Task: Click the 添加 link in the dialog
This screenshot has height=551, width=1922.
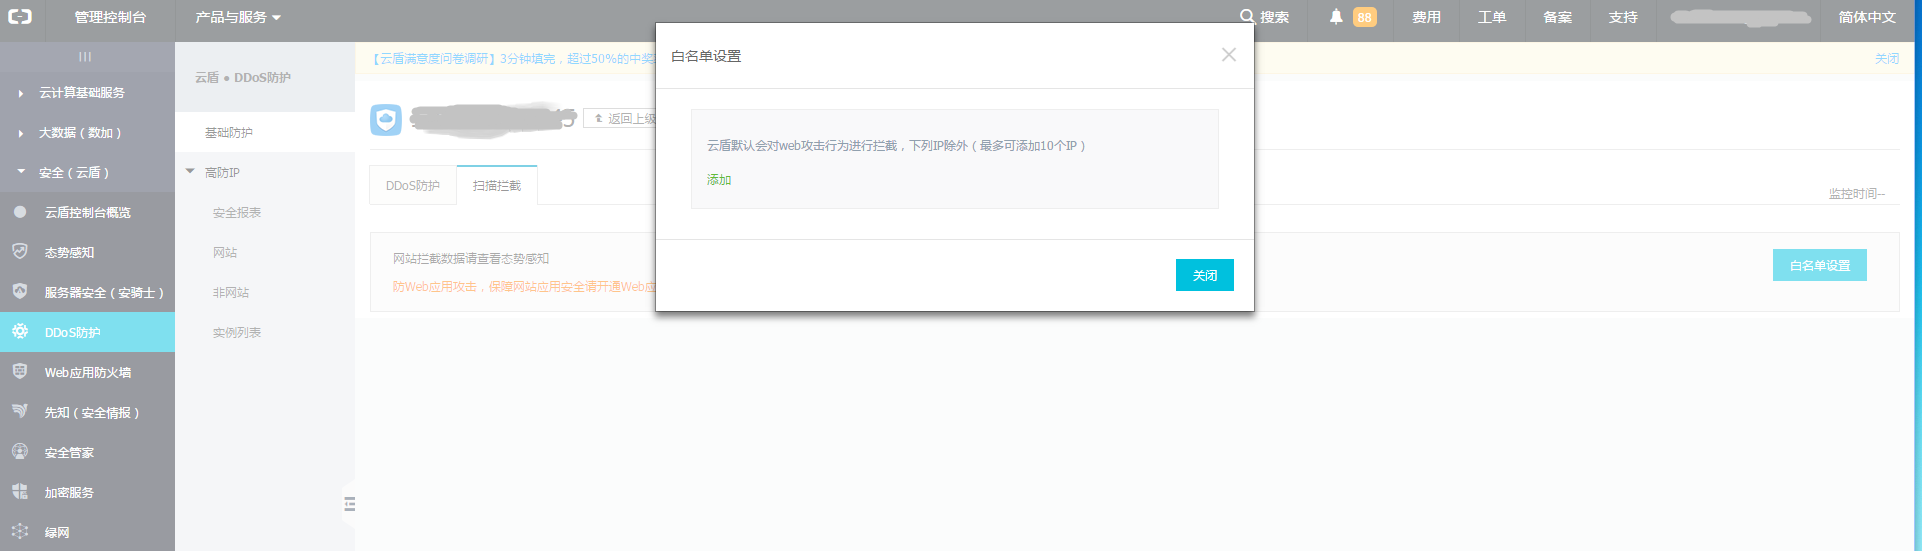Action: (719, 180)
